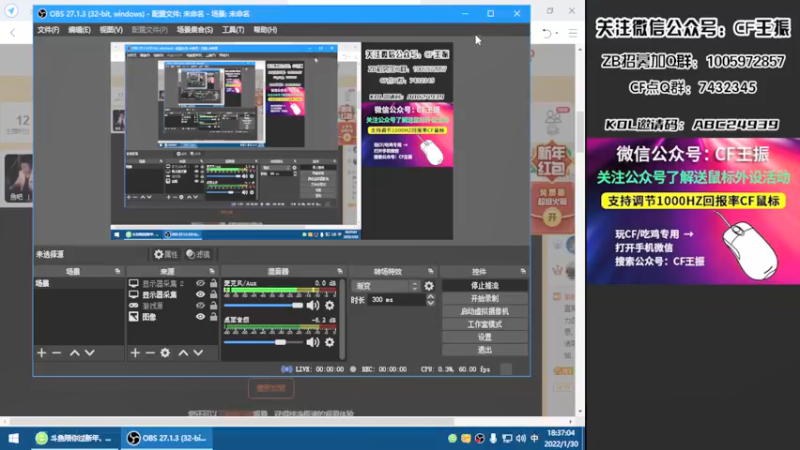Click the microphone icon in system tray
Image resolution: width=800 pixels, height=450 pixels.
point(493,438)
